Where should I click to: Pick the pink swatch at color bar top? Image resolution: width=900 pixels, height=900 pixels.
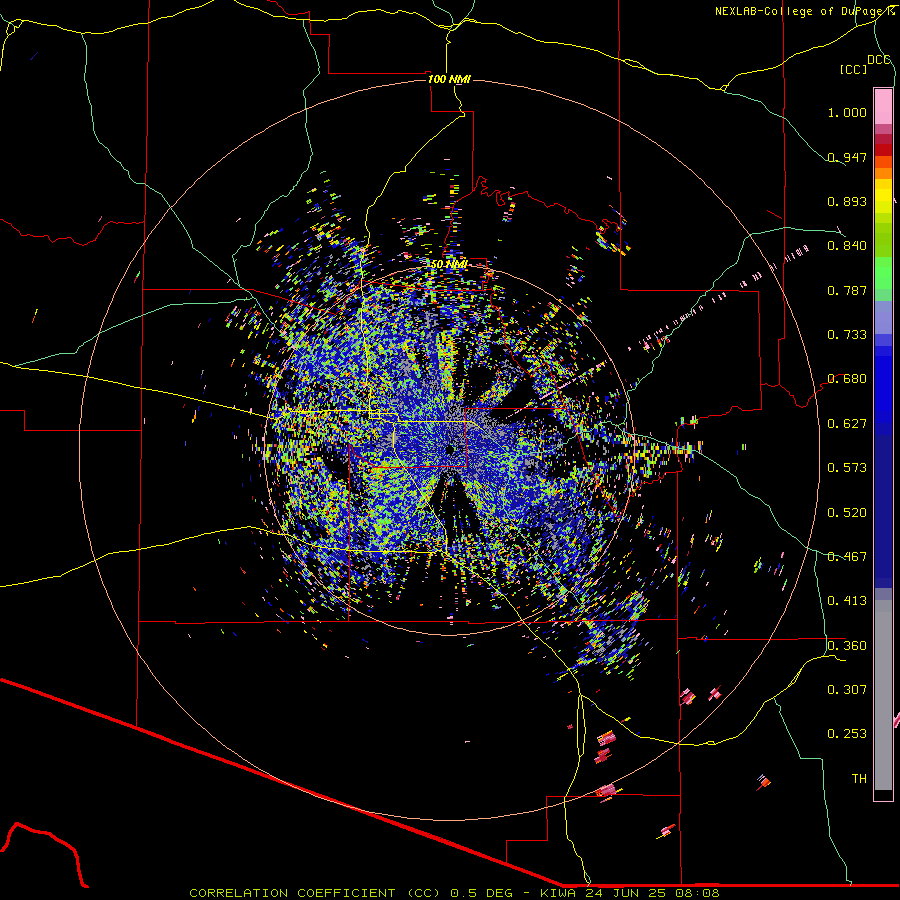click(883, 106)
